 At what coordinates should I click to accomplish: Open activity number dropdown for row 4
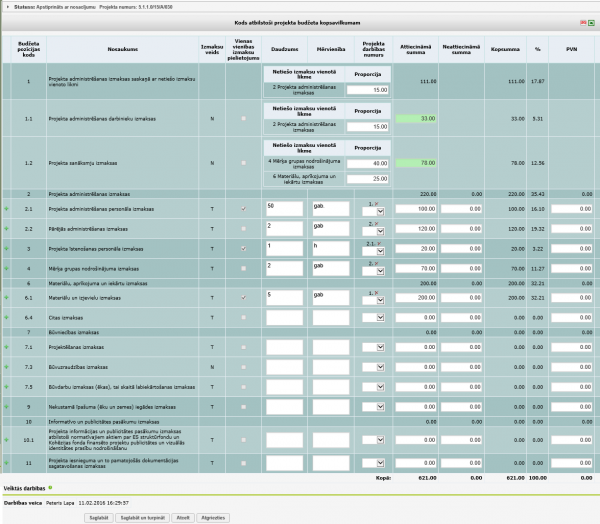tap(373, 268)
